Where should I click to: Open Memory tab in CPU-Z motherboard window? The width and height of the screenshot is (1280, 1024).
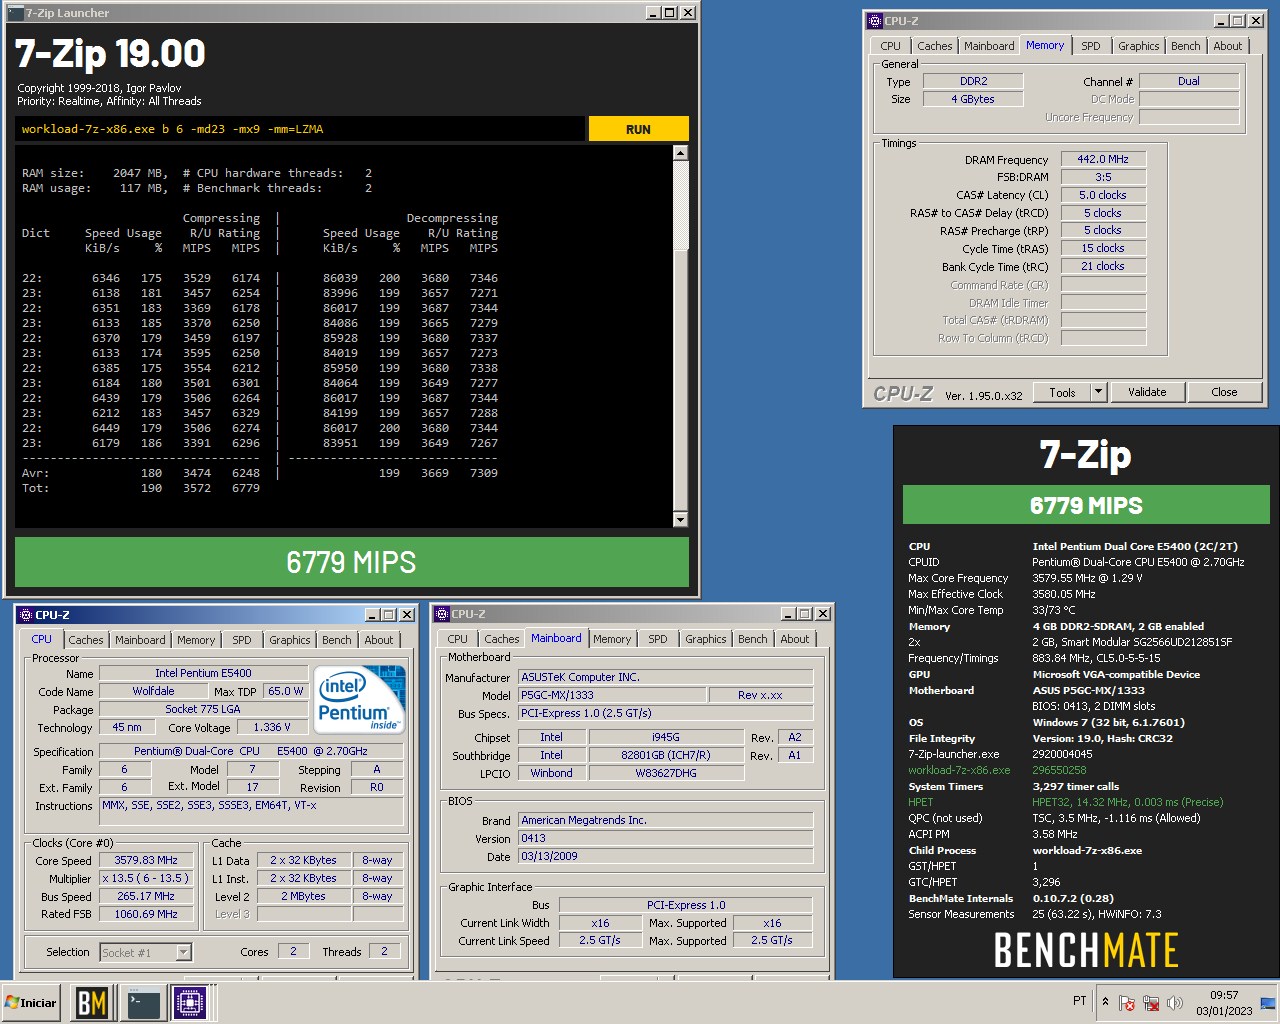point(612,639)
